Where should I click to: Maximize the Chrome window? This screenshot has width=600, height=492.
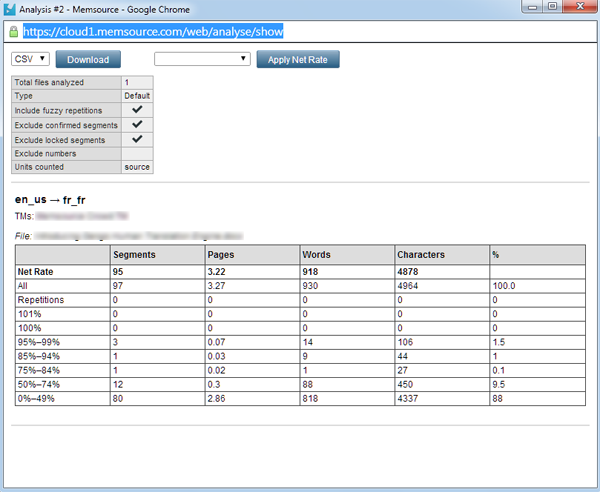(552, 6)
